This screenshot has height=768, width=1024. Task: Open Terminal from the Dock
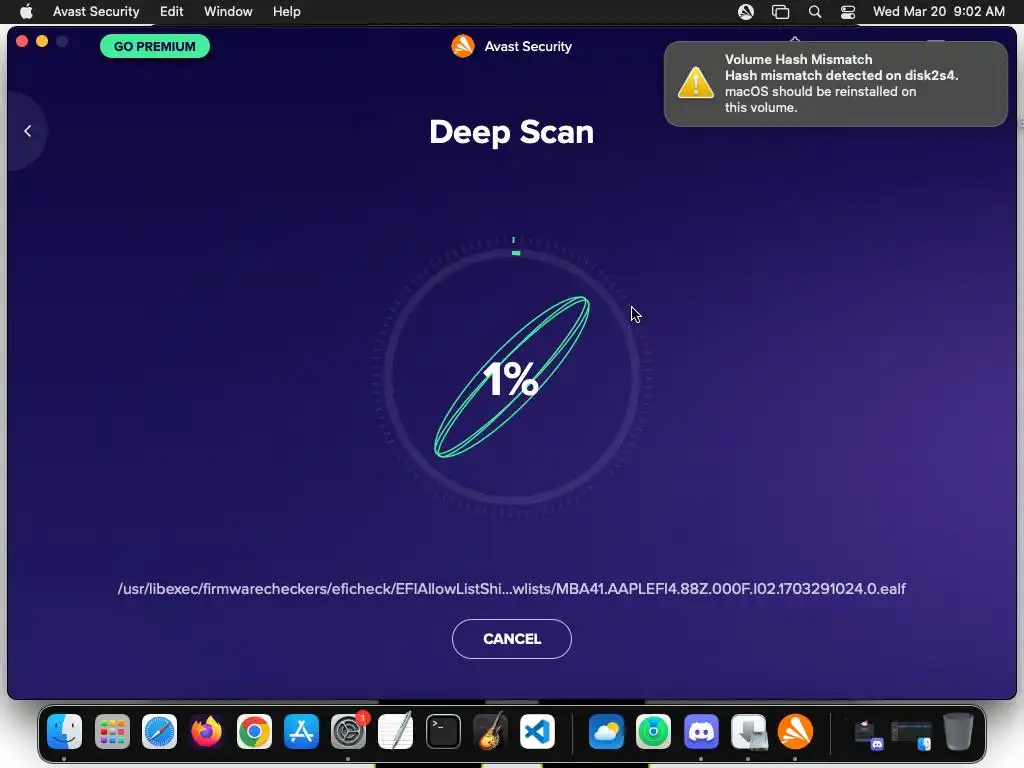[x=443, y=731]
